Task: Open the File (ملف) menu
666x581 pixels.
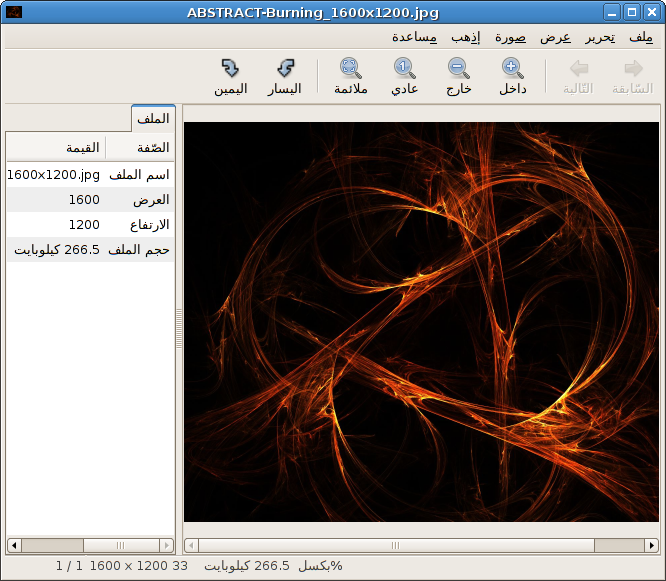Action: pyautogui.click(x=641, y=37)
